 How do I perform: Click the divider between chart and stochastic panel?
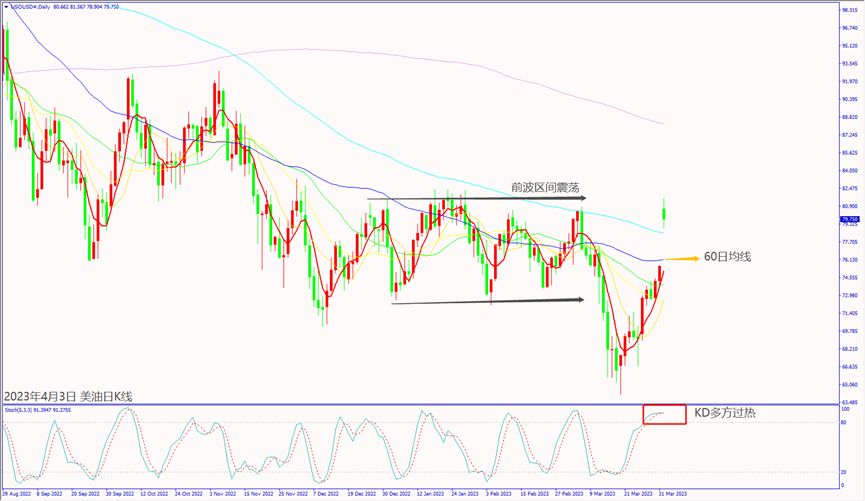pos(420,404)
